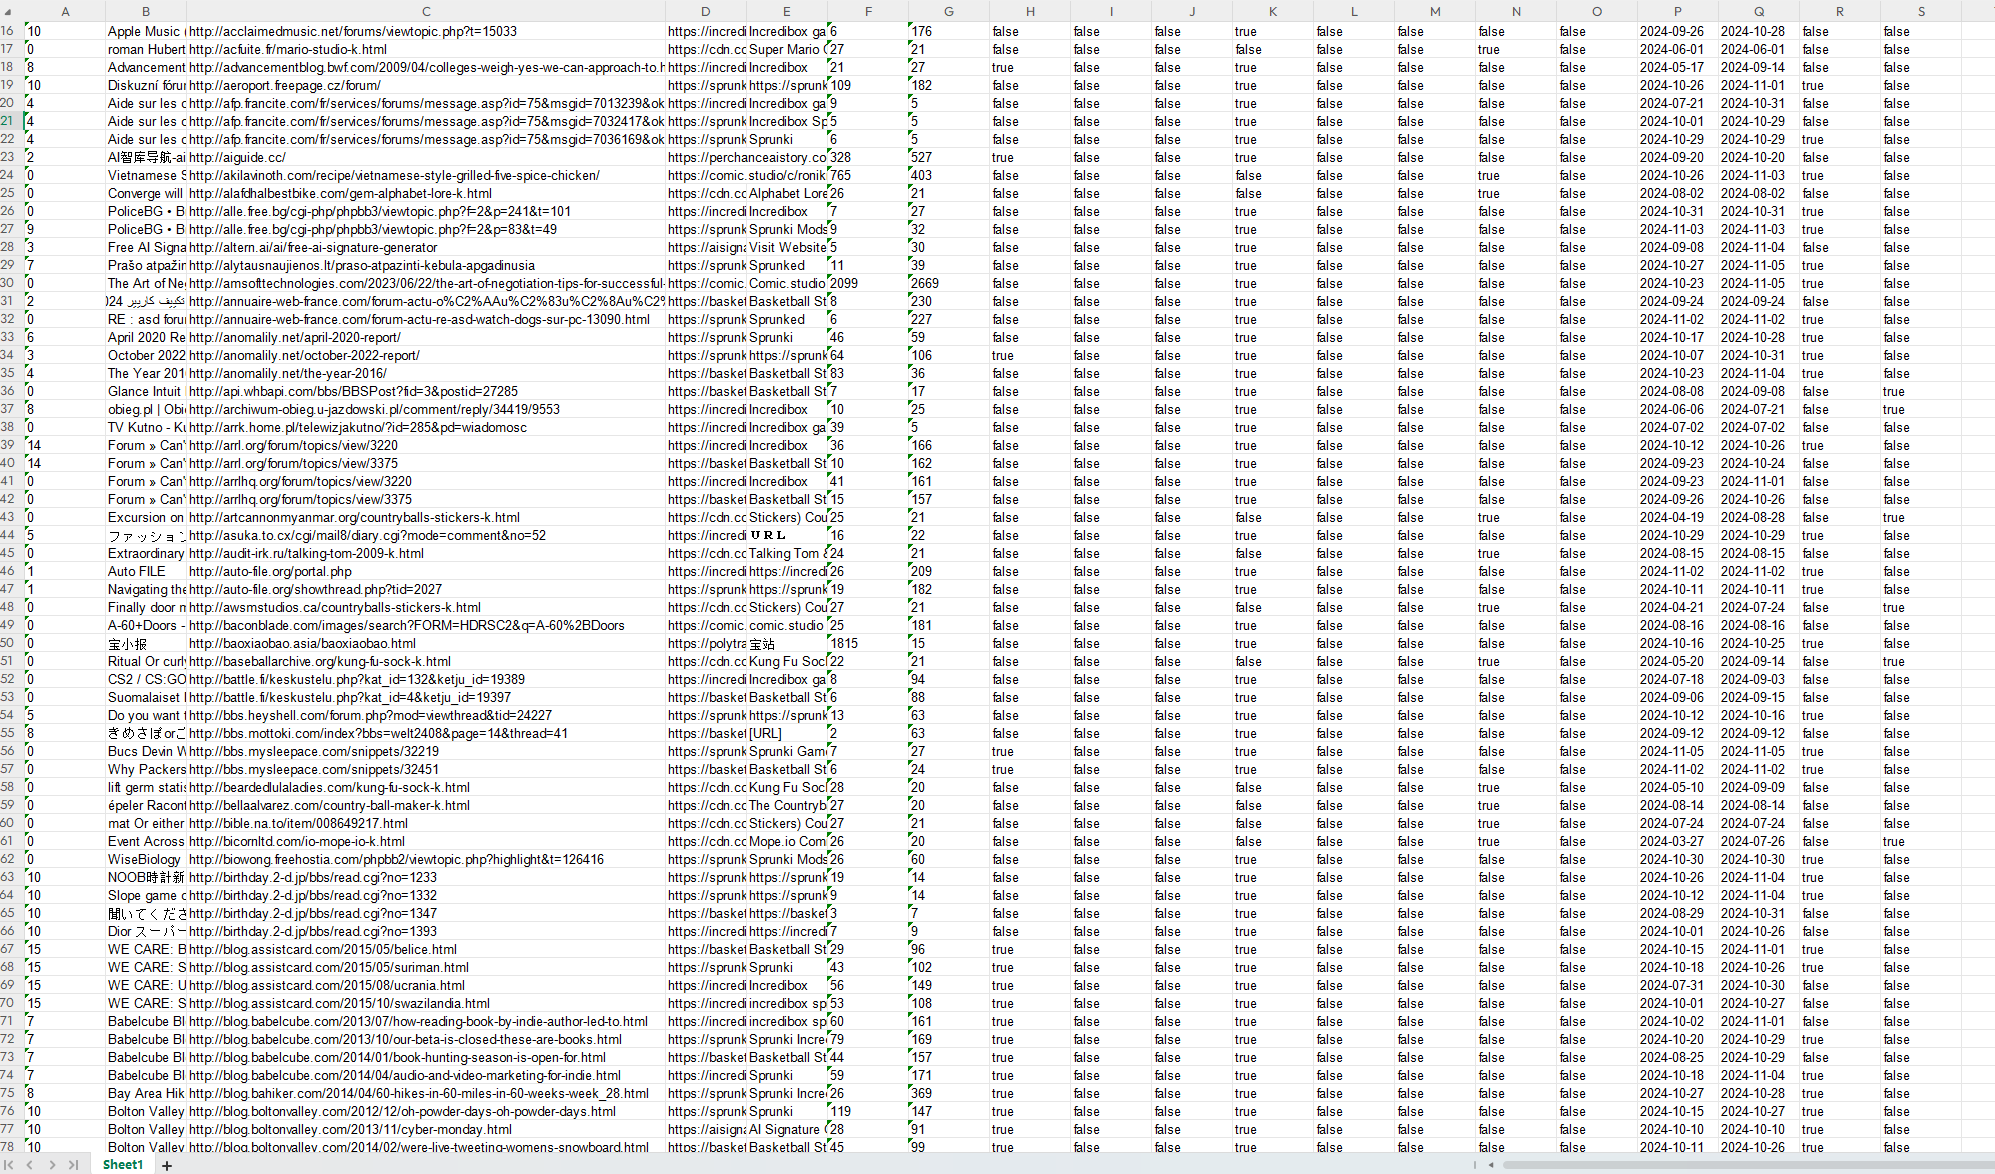
Task: Select row 43 header
Action: 8,517
